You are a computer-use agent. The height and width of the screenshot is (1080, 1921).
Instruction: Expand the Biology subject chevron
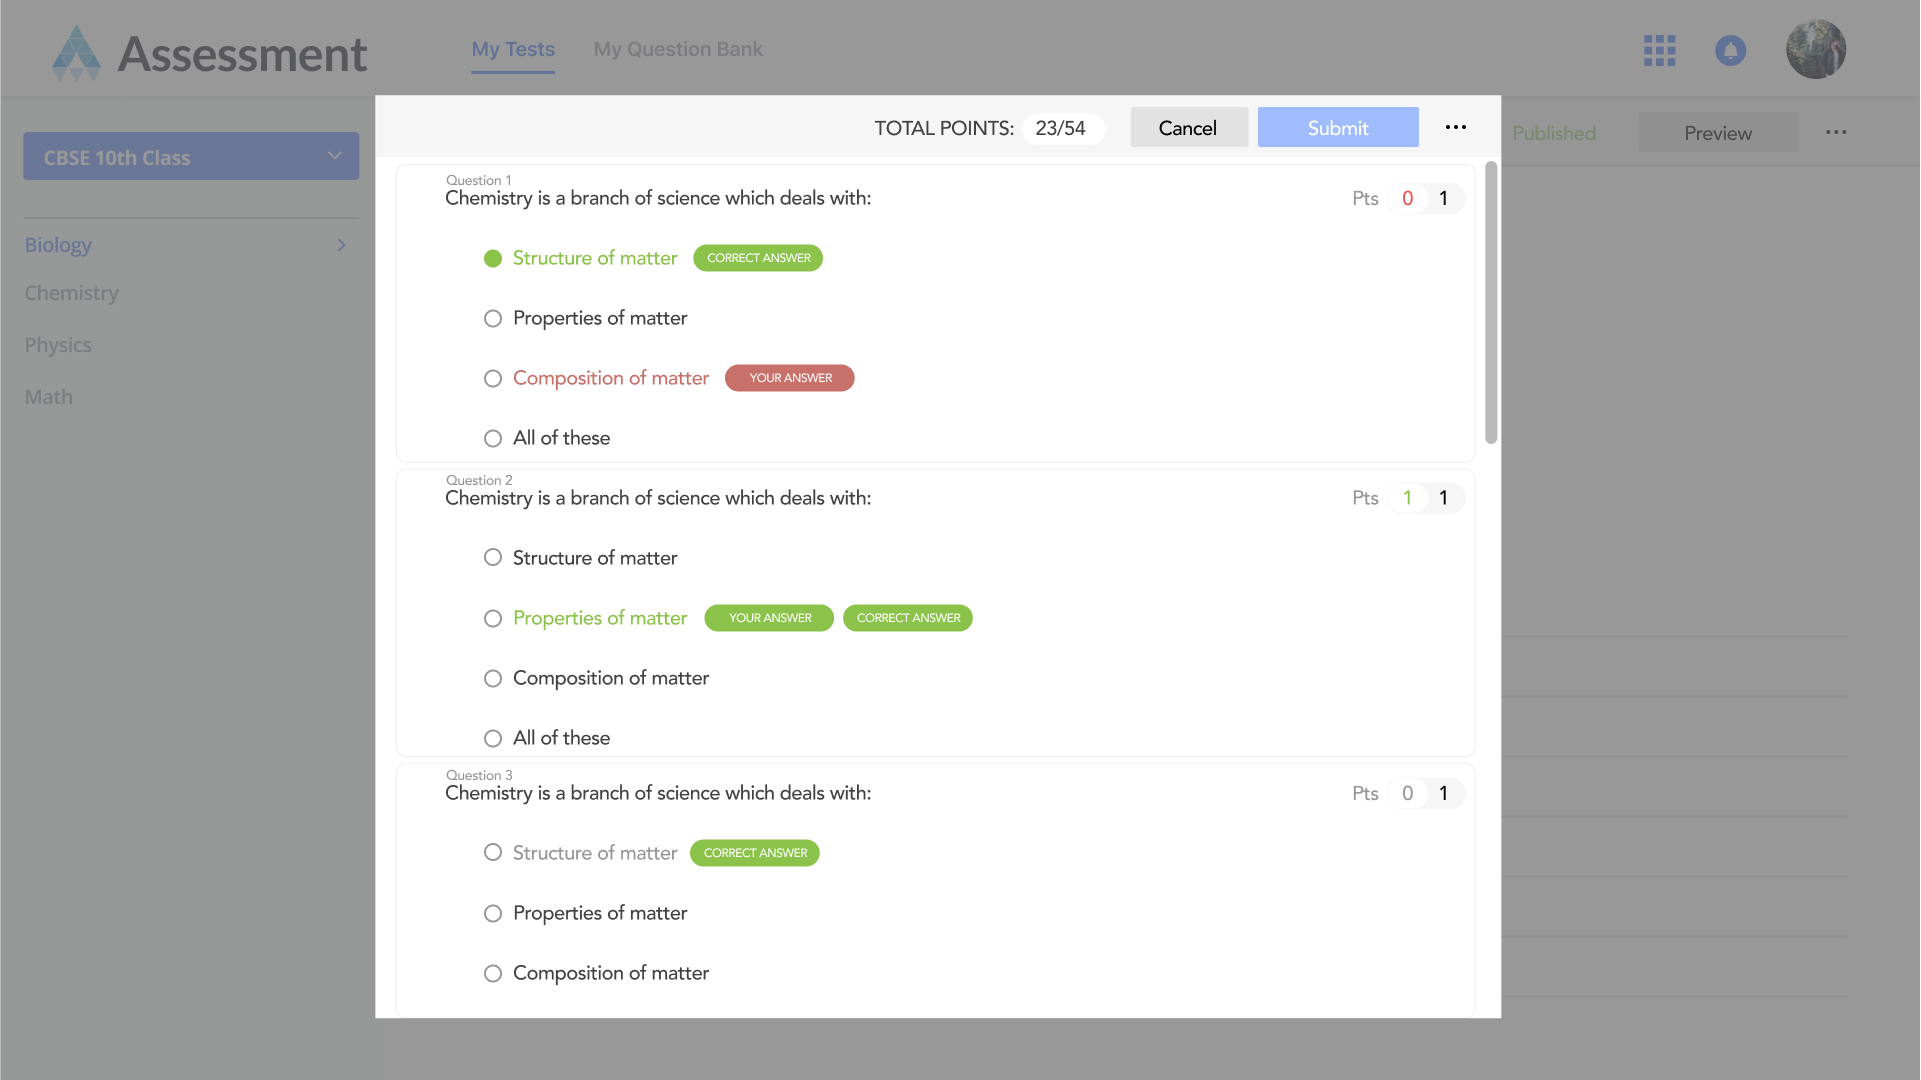pos(341,245)
